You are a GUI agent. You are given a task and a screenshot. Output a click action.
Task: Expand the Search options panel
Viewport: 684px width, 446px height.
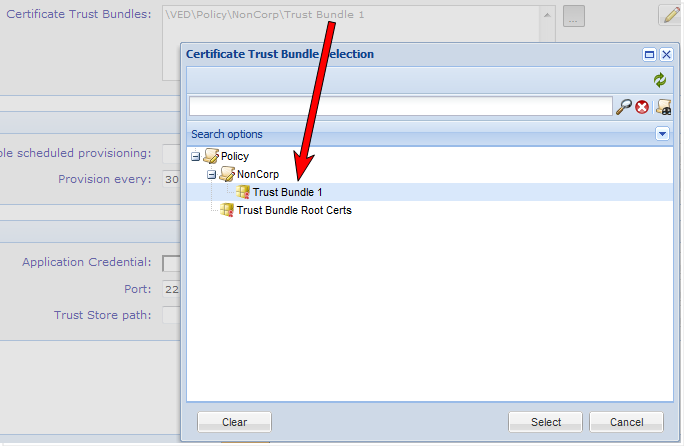[662, 134]
